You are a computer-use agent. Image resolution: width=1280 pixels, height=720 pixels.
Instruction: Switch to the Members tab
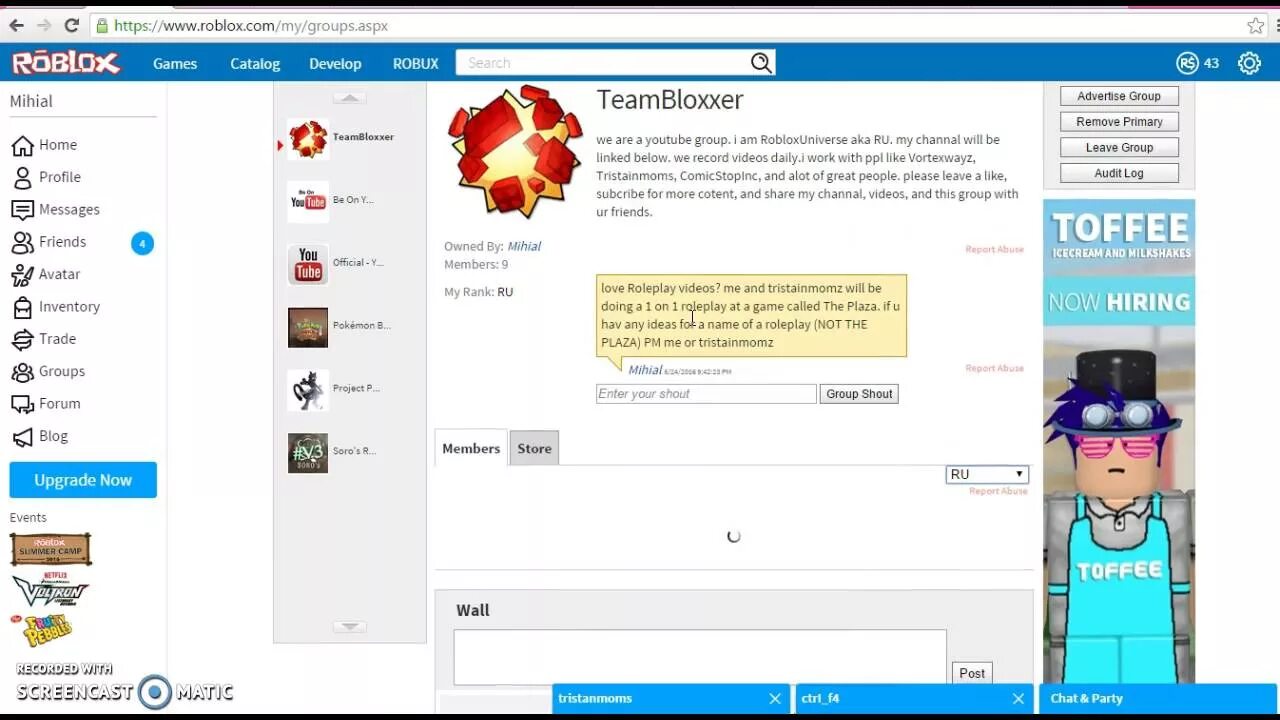pyautogui.click(x=471, y=449)
